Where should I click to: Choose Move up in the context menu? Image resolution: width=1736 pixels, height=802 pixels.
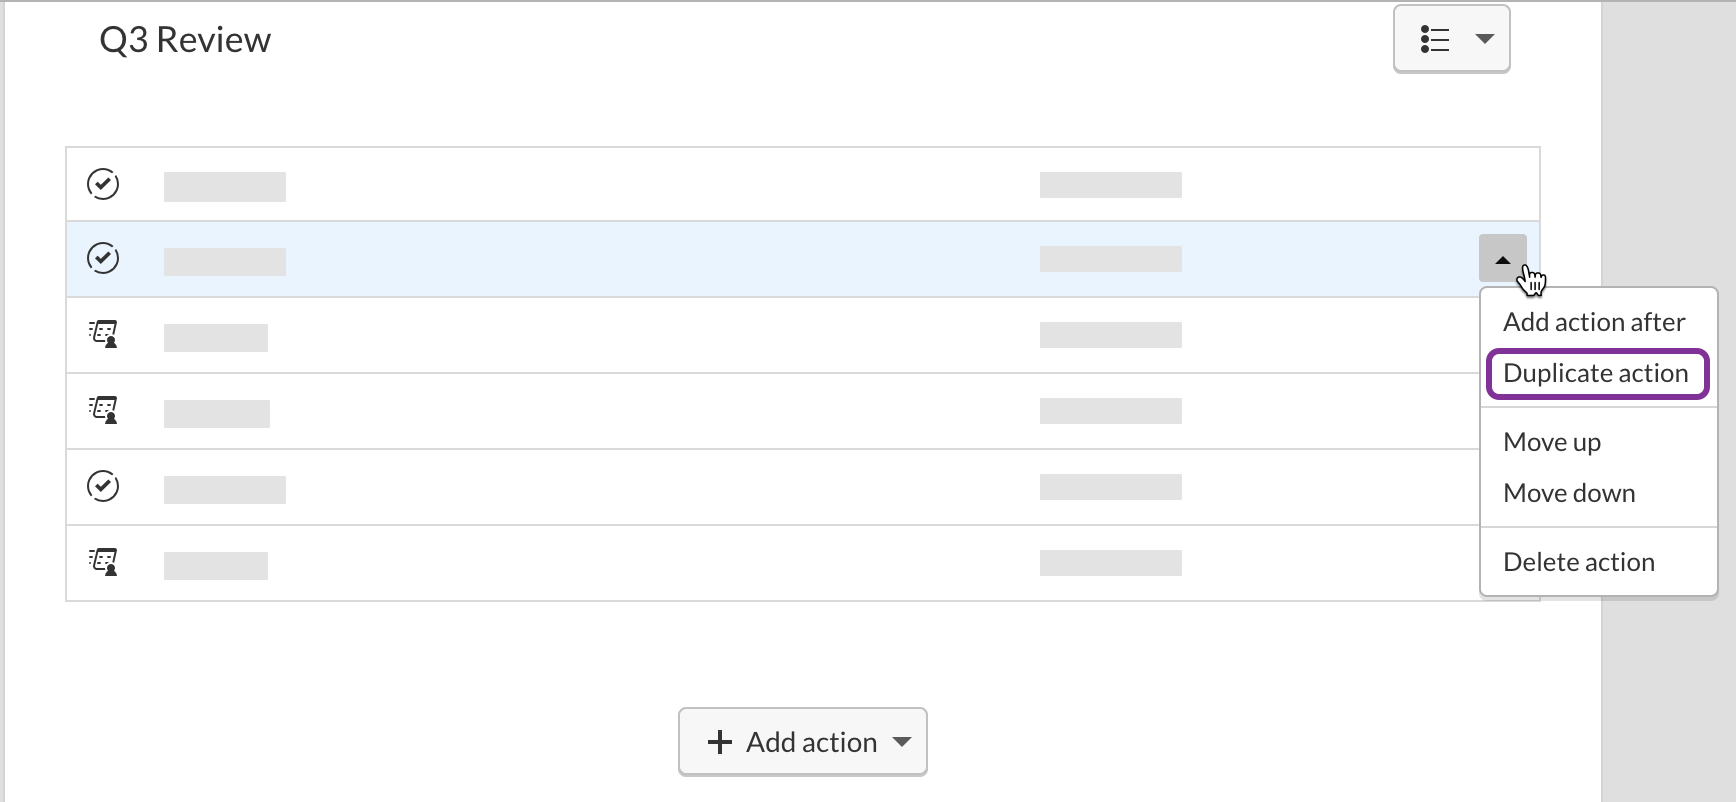[x=1552, y=442]
